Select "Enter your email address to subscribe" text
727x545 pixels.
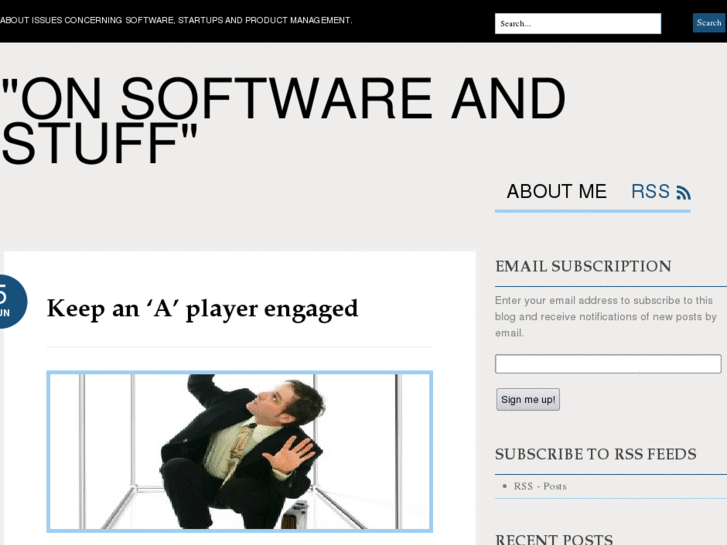point(604,316)
